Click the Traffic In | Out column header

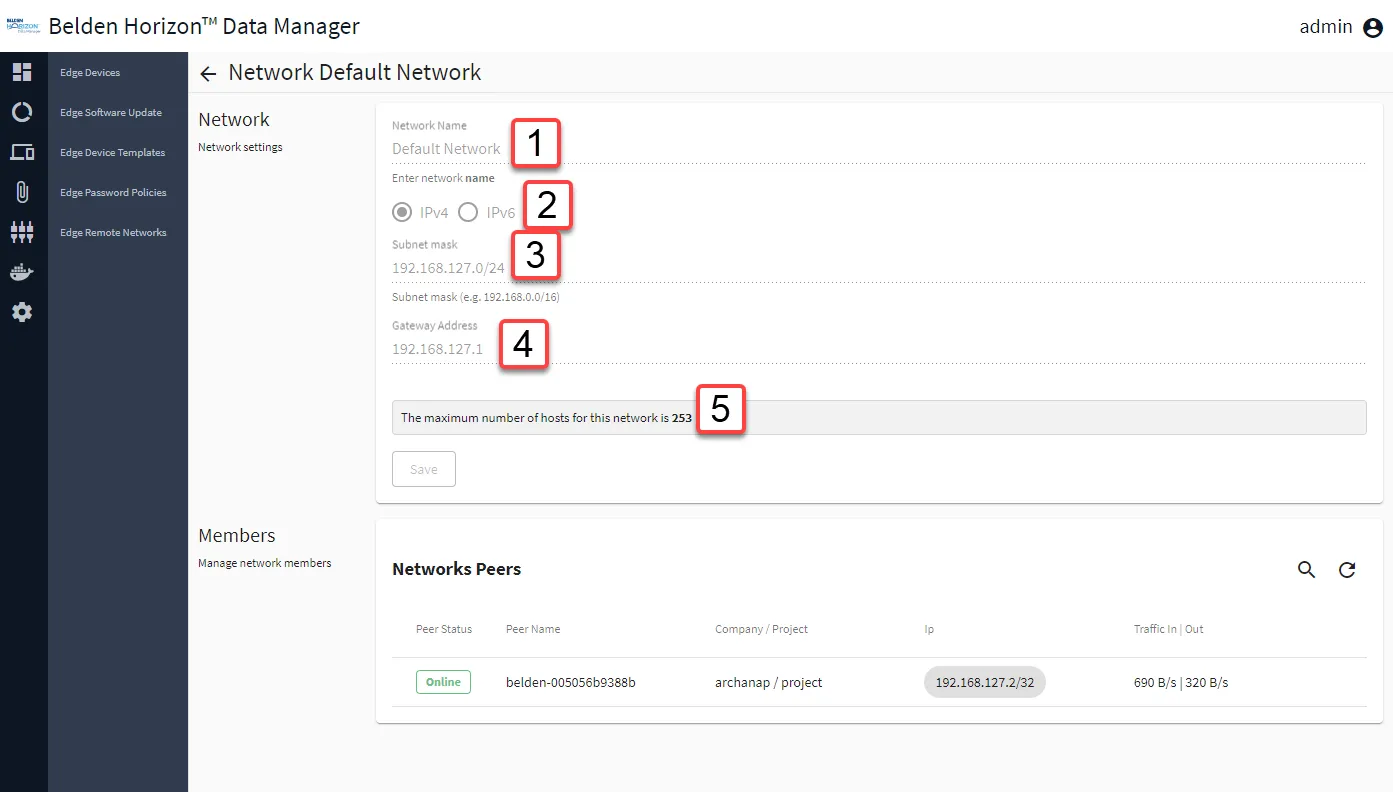click(1169, 629)
